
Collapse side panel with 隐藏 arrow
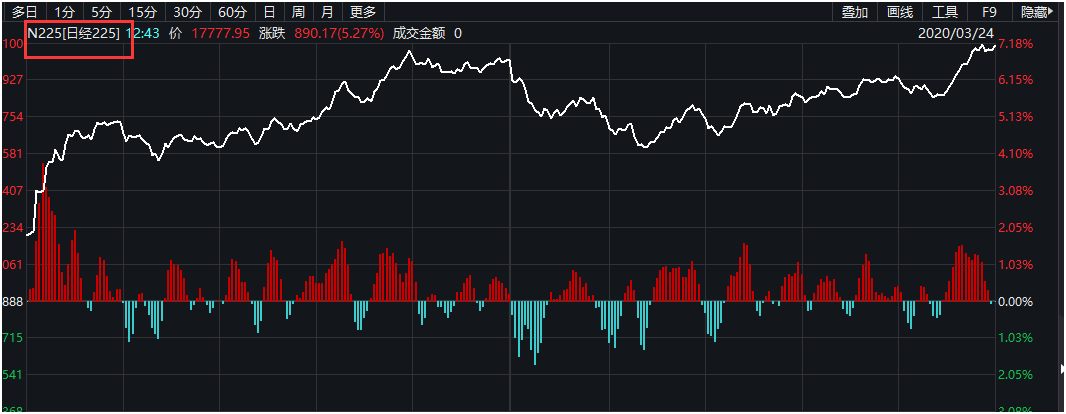click(1037, 12)
